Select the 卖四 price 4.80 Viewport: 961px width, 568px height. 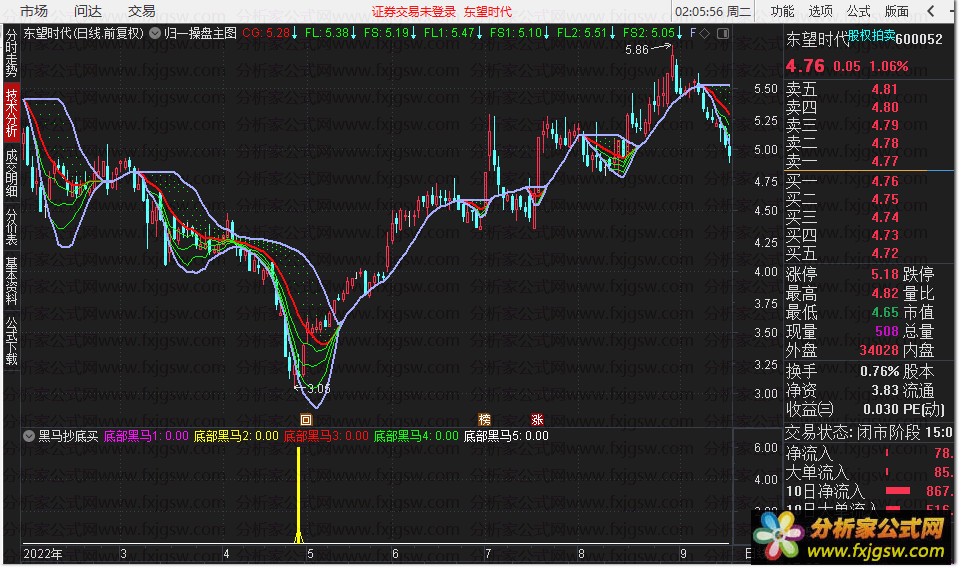tap(884, 107)
